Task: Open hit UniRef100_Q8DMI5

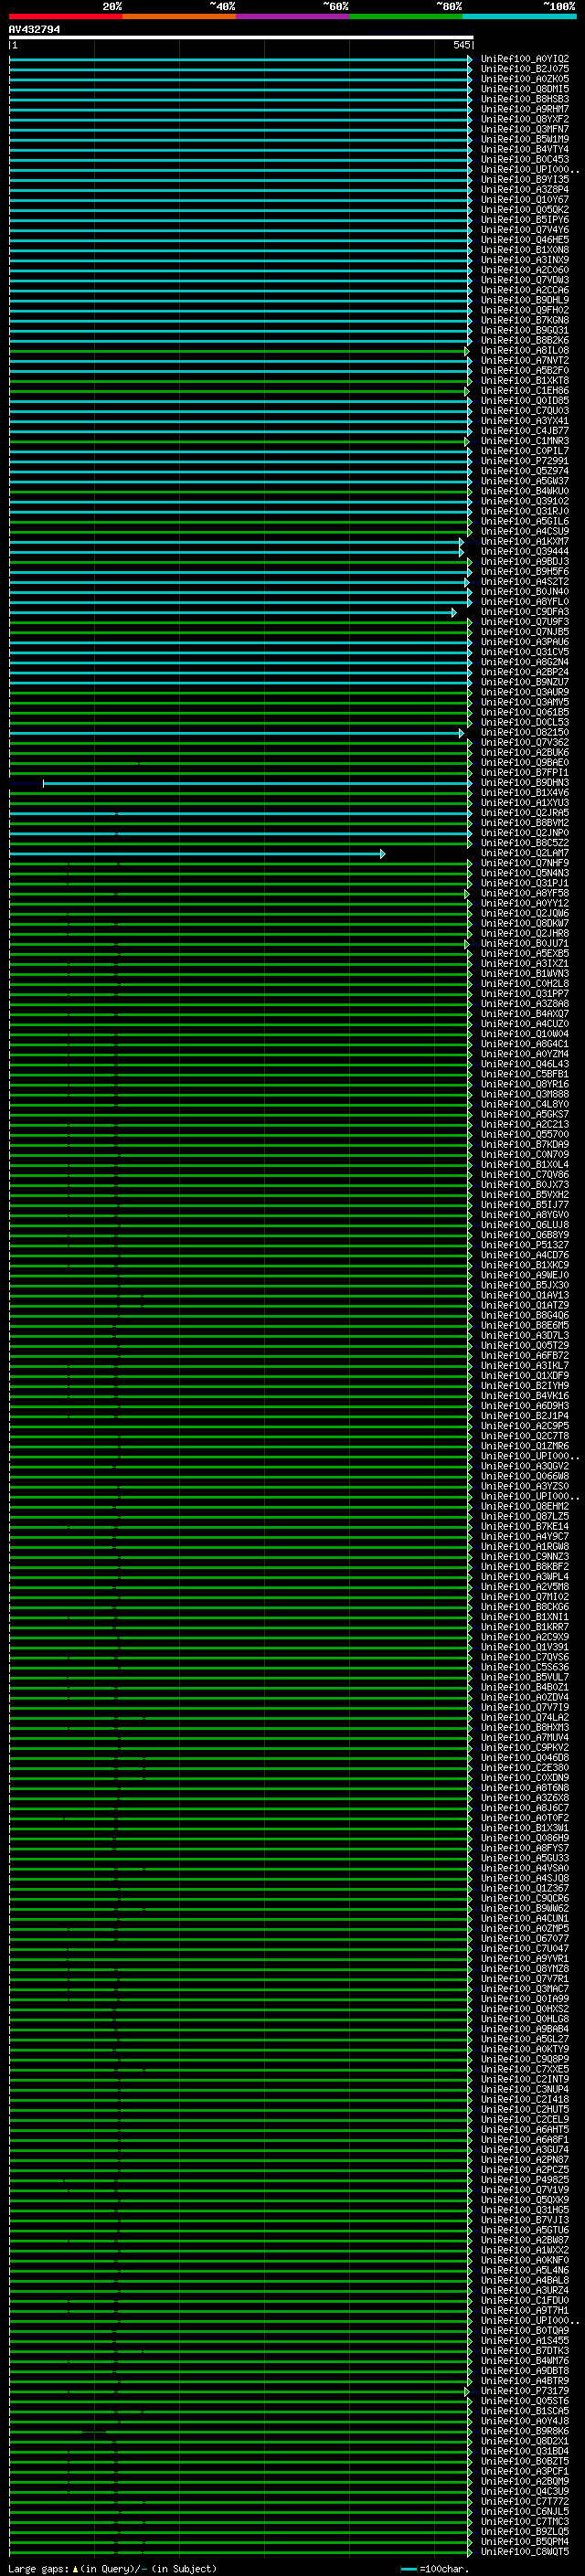Action: pyautogui.click(x=525, y=89)
